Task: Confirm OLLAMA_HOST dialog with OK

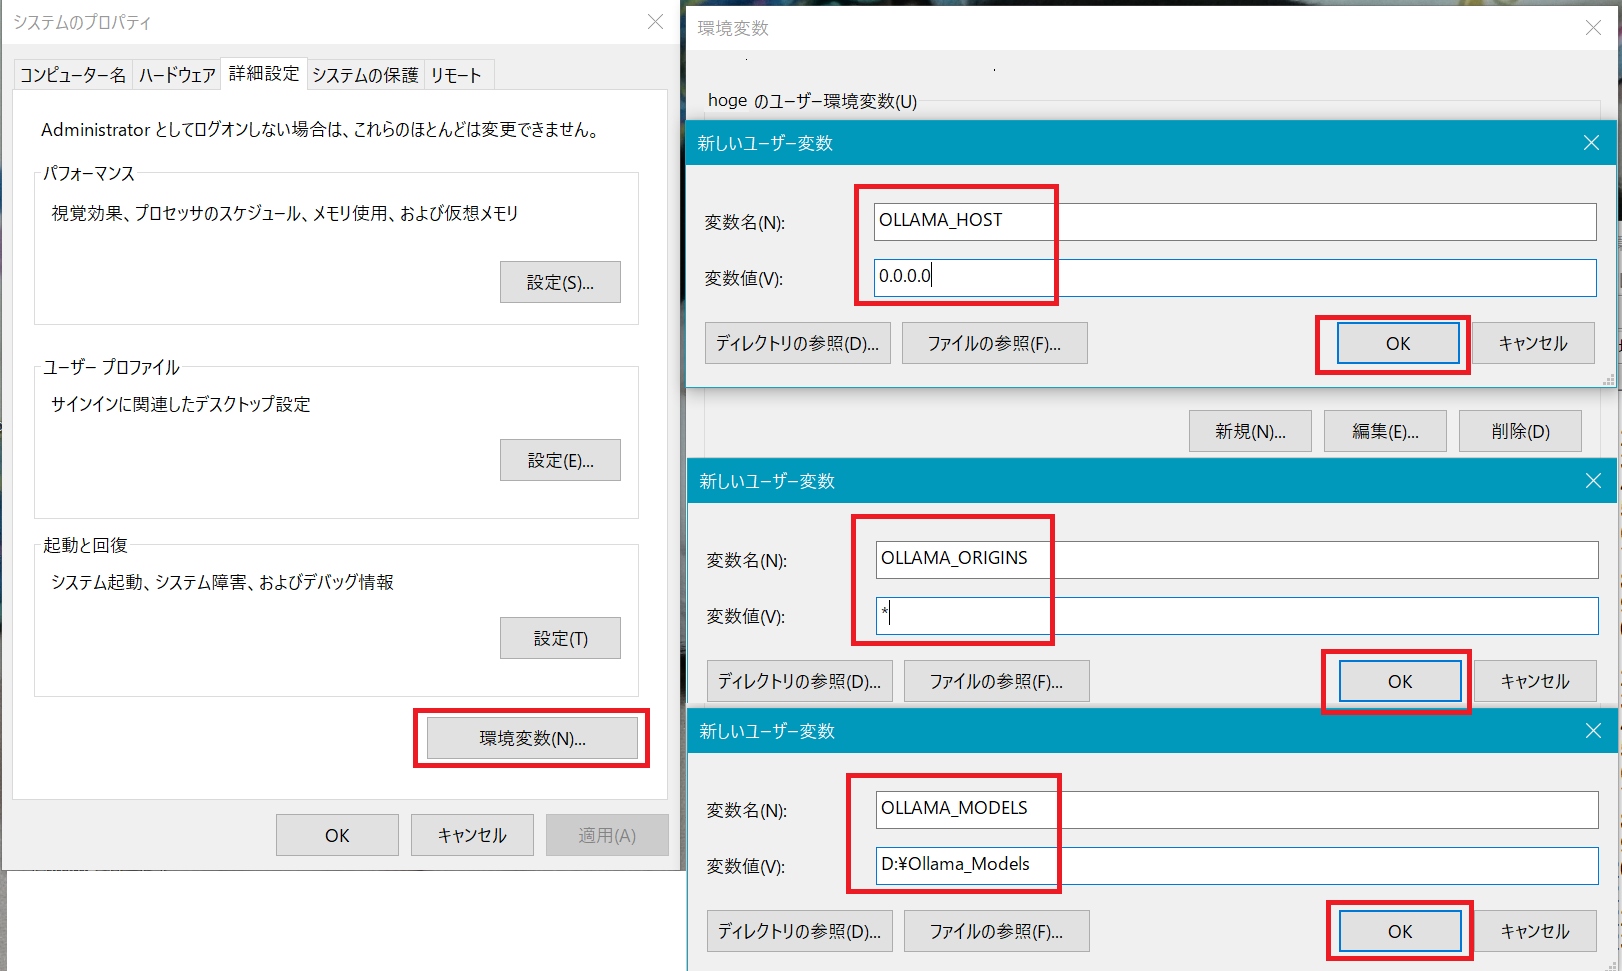Action: [1398, 343]
